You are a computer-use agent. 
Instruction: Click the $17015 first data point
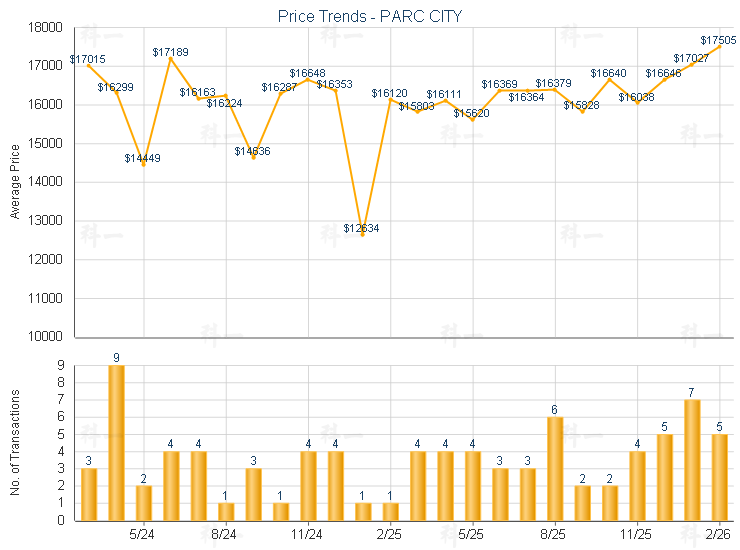click(x=89, y=65)
